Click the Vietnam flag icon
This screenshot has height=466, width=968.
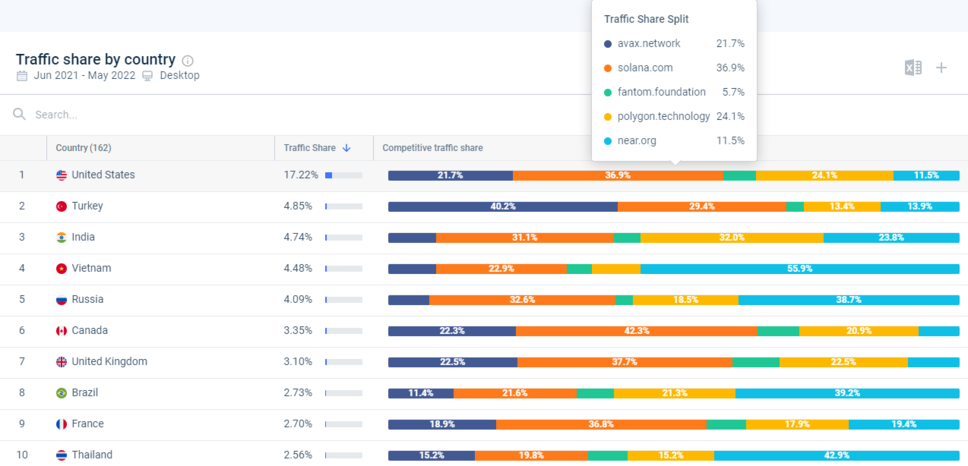tap(61, 268)
